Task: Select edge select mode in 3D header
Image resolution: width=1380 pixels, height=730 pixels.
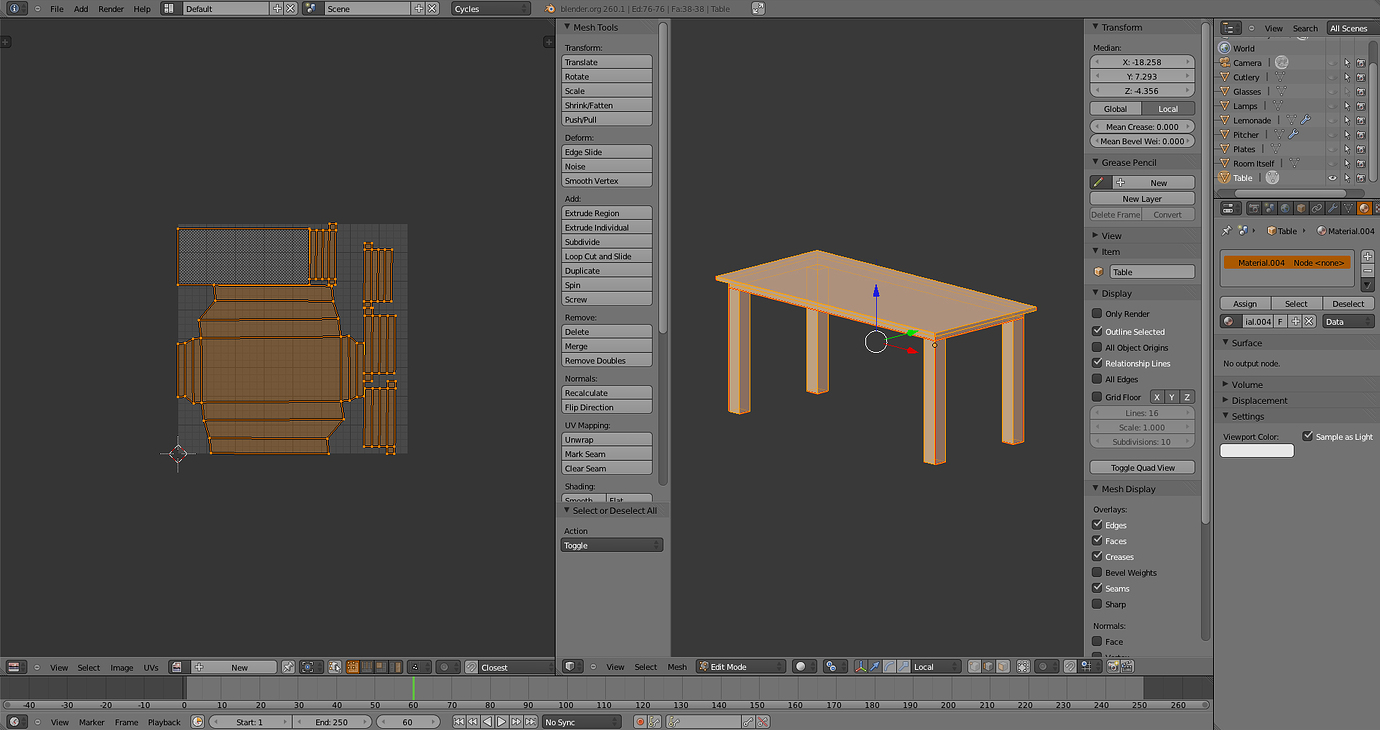Action: pos(988,666)
